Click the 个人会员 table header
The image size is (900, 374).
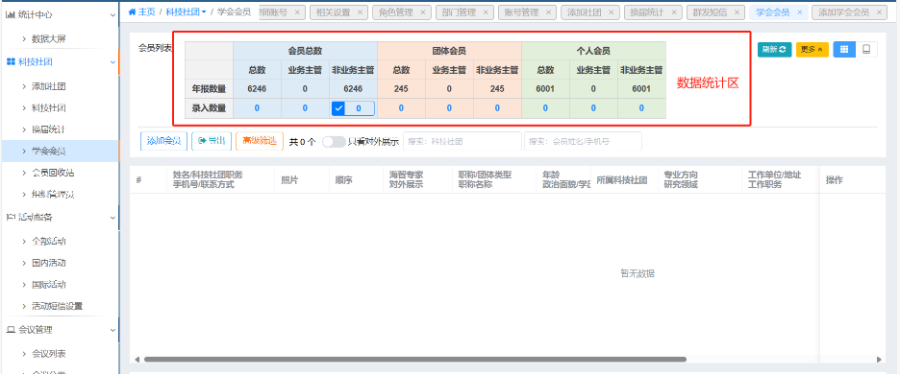coord(593,51)
